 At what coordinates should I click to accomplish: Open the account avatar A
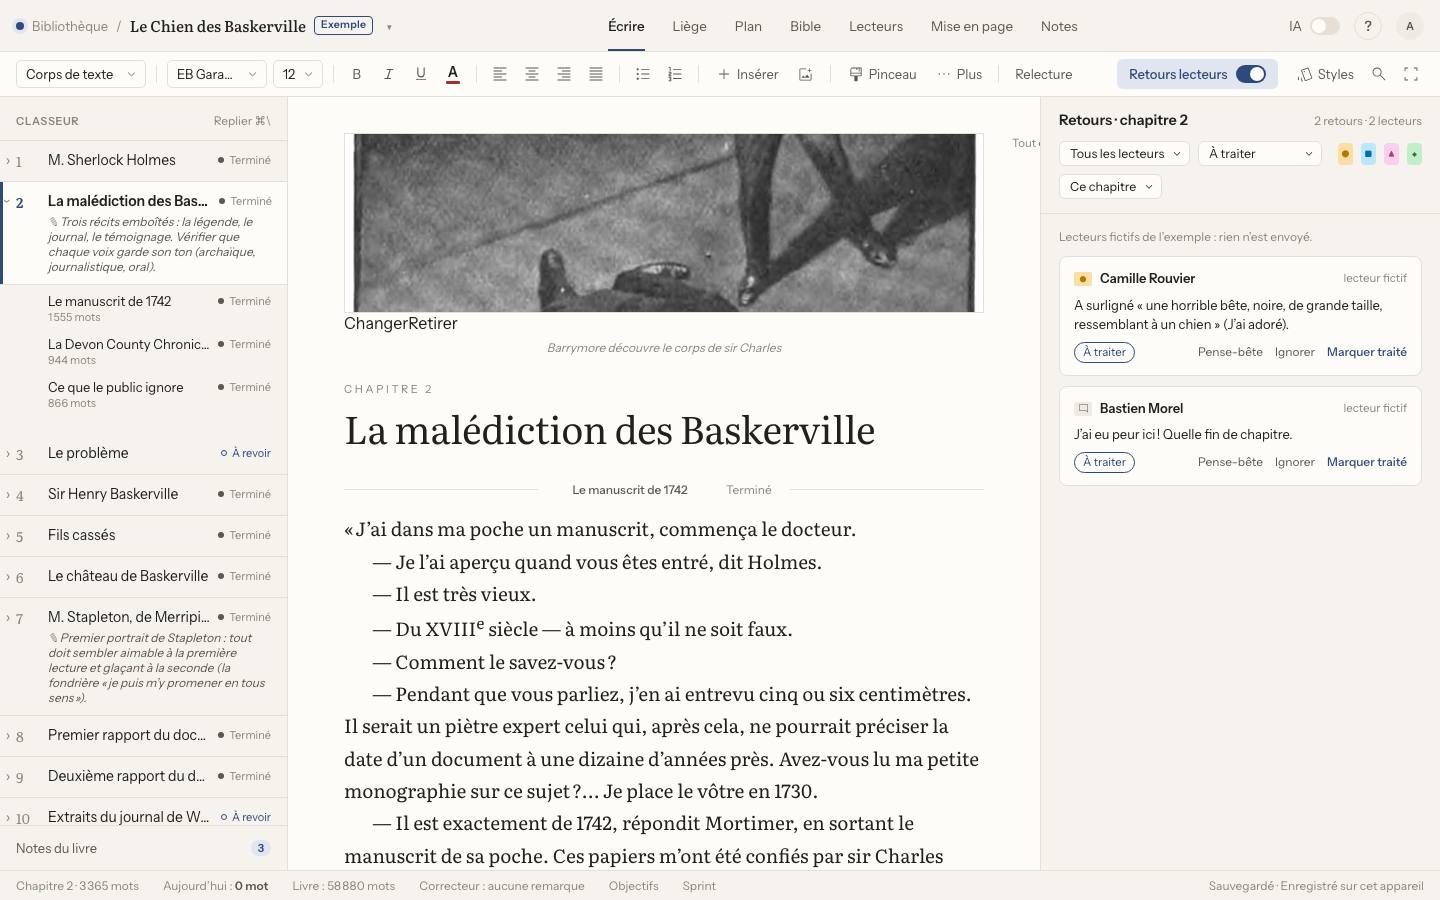1410,26
